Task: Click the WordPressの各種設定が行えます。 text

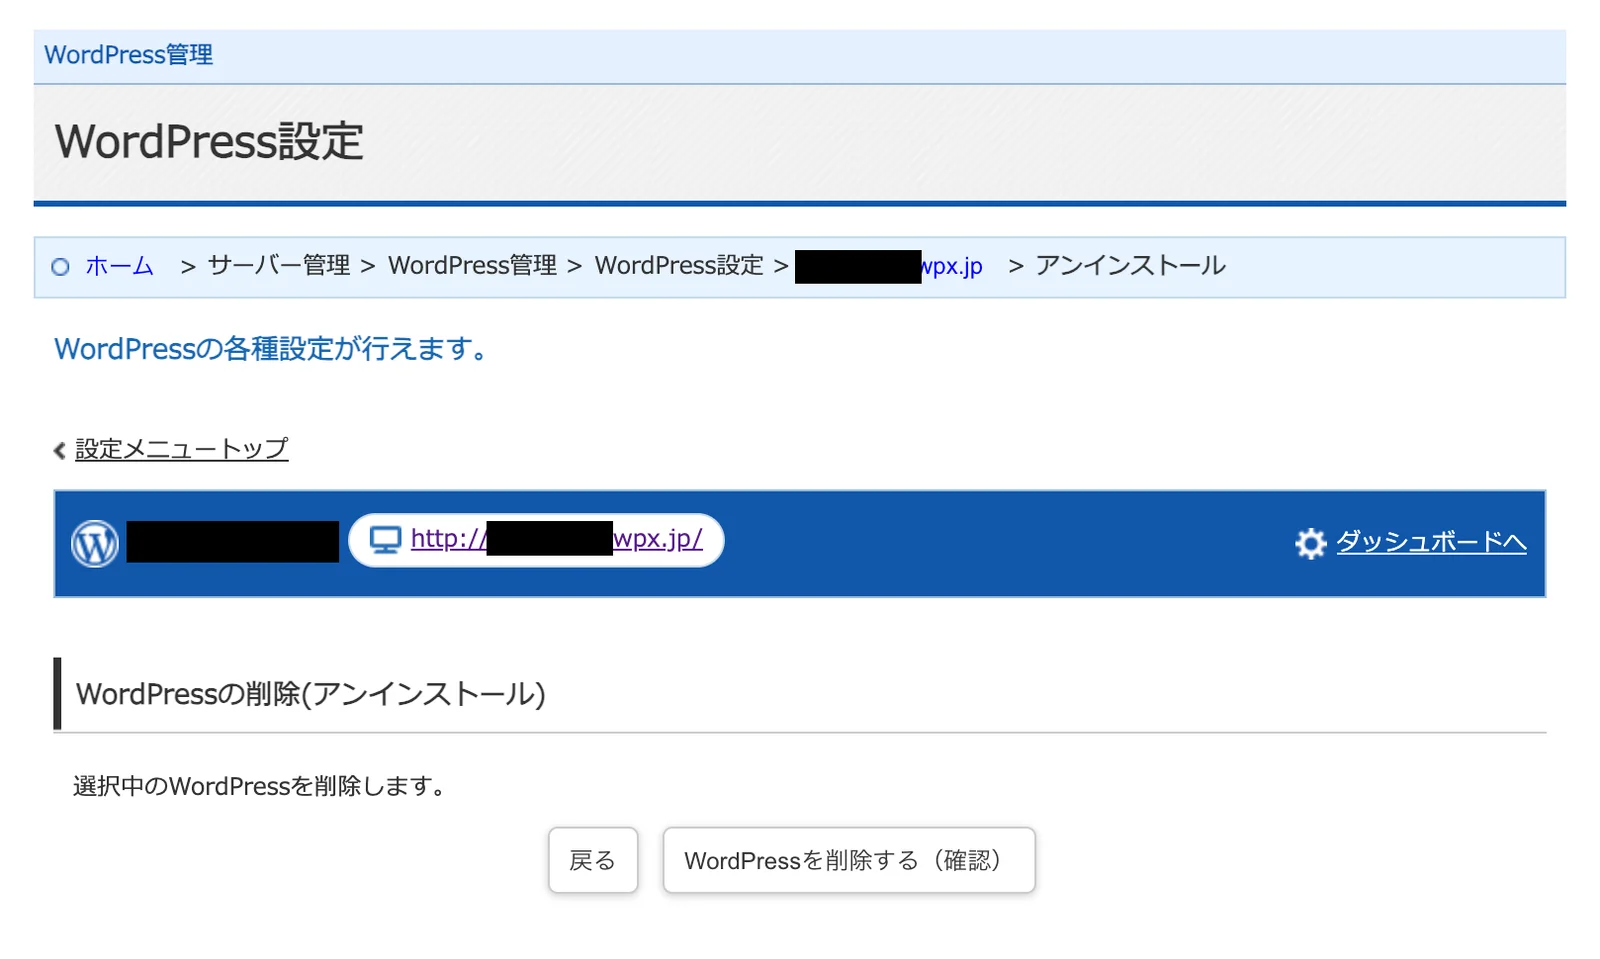Action: (x=271, y=349)
